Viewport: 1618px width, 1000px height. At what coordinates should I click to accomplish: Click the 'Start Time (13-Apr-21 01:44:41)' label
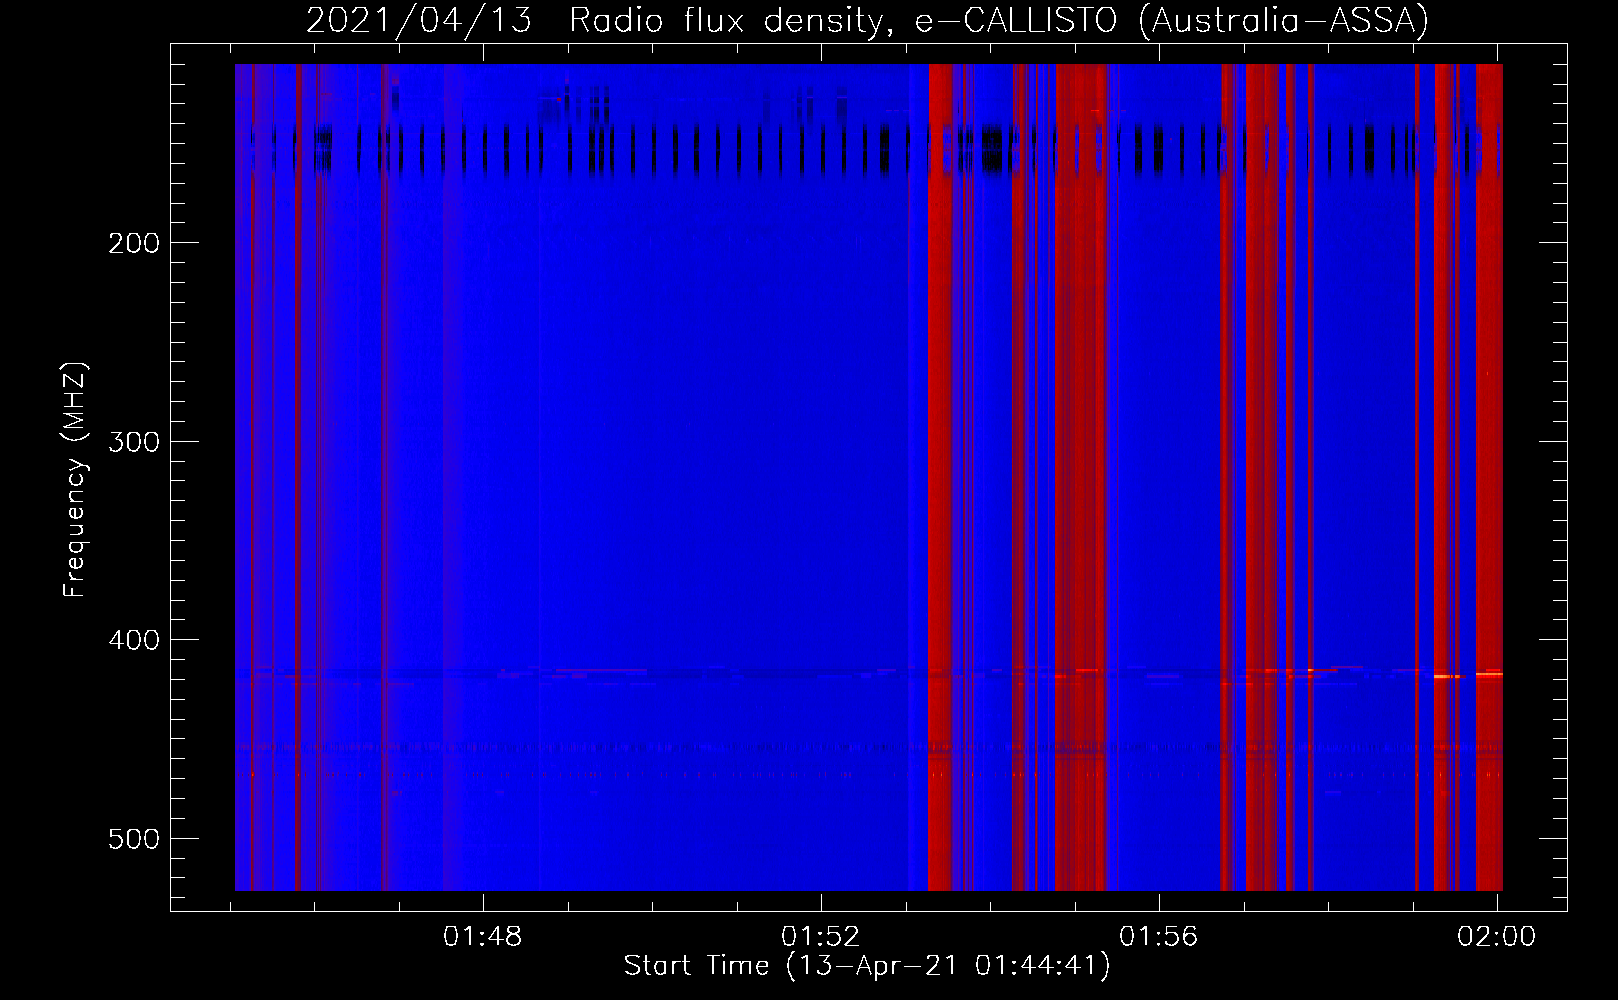click(x=867, y=966)
